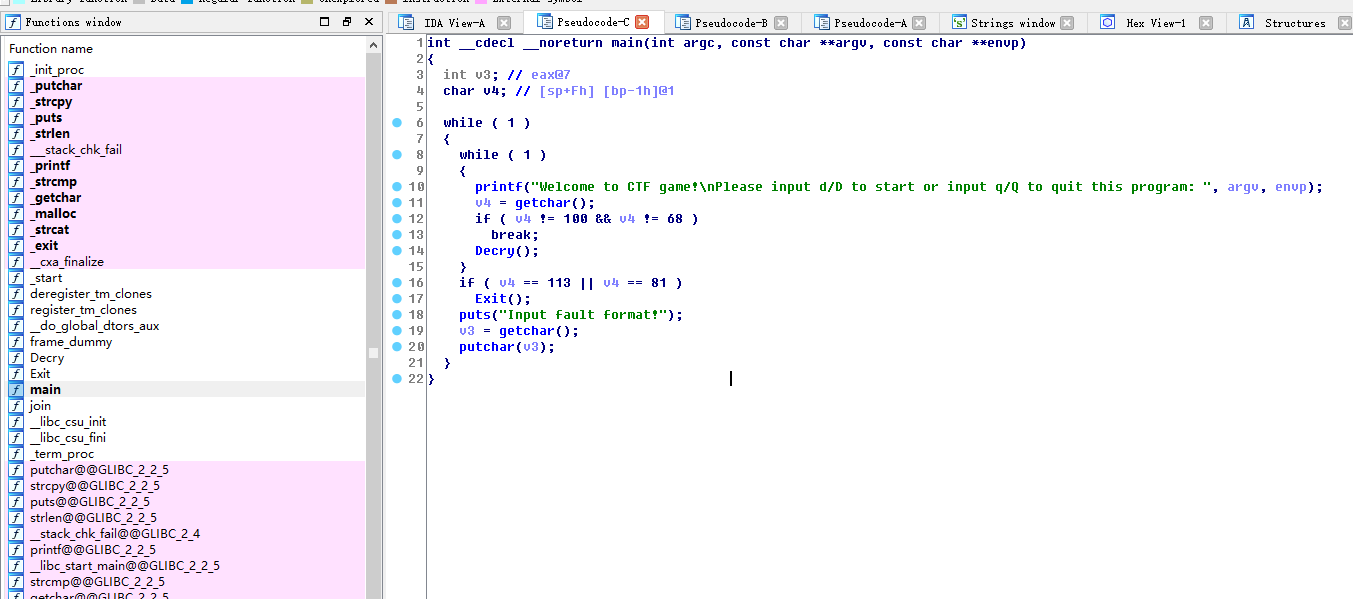Click the Structures tab icon
Viewport: 1353px width, 599px height.
pyautogui.click(x=1247, y=23)
